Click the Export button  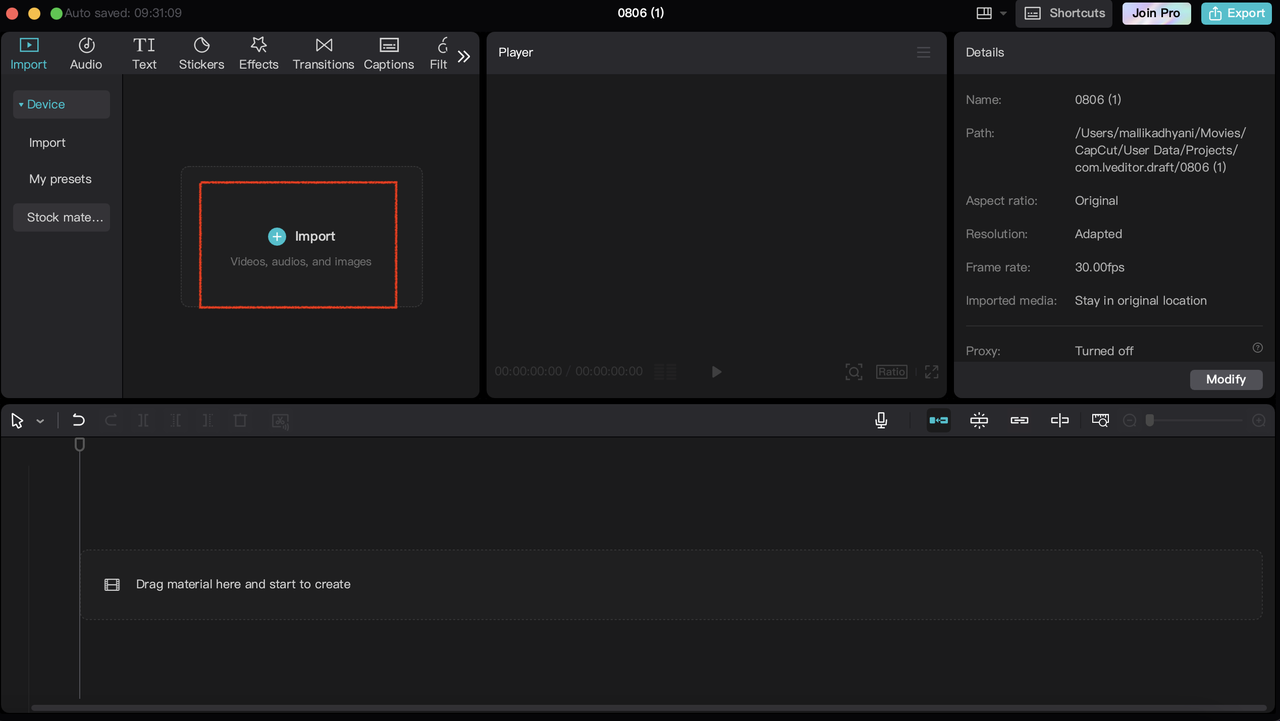coord(1236,13)
